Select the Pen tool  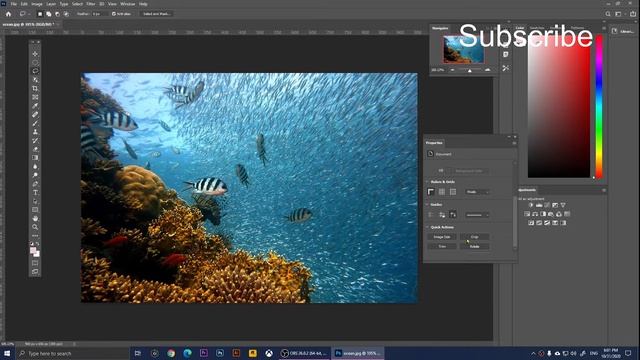[35, 184]
